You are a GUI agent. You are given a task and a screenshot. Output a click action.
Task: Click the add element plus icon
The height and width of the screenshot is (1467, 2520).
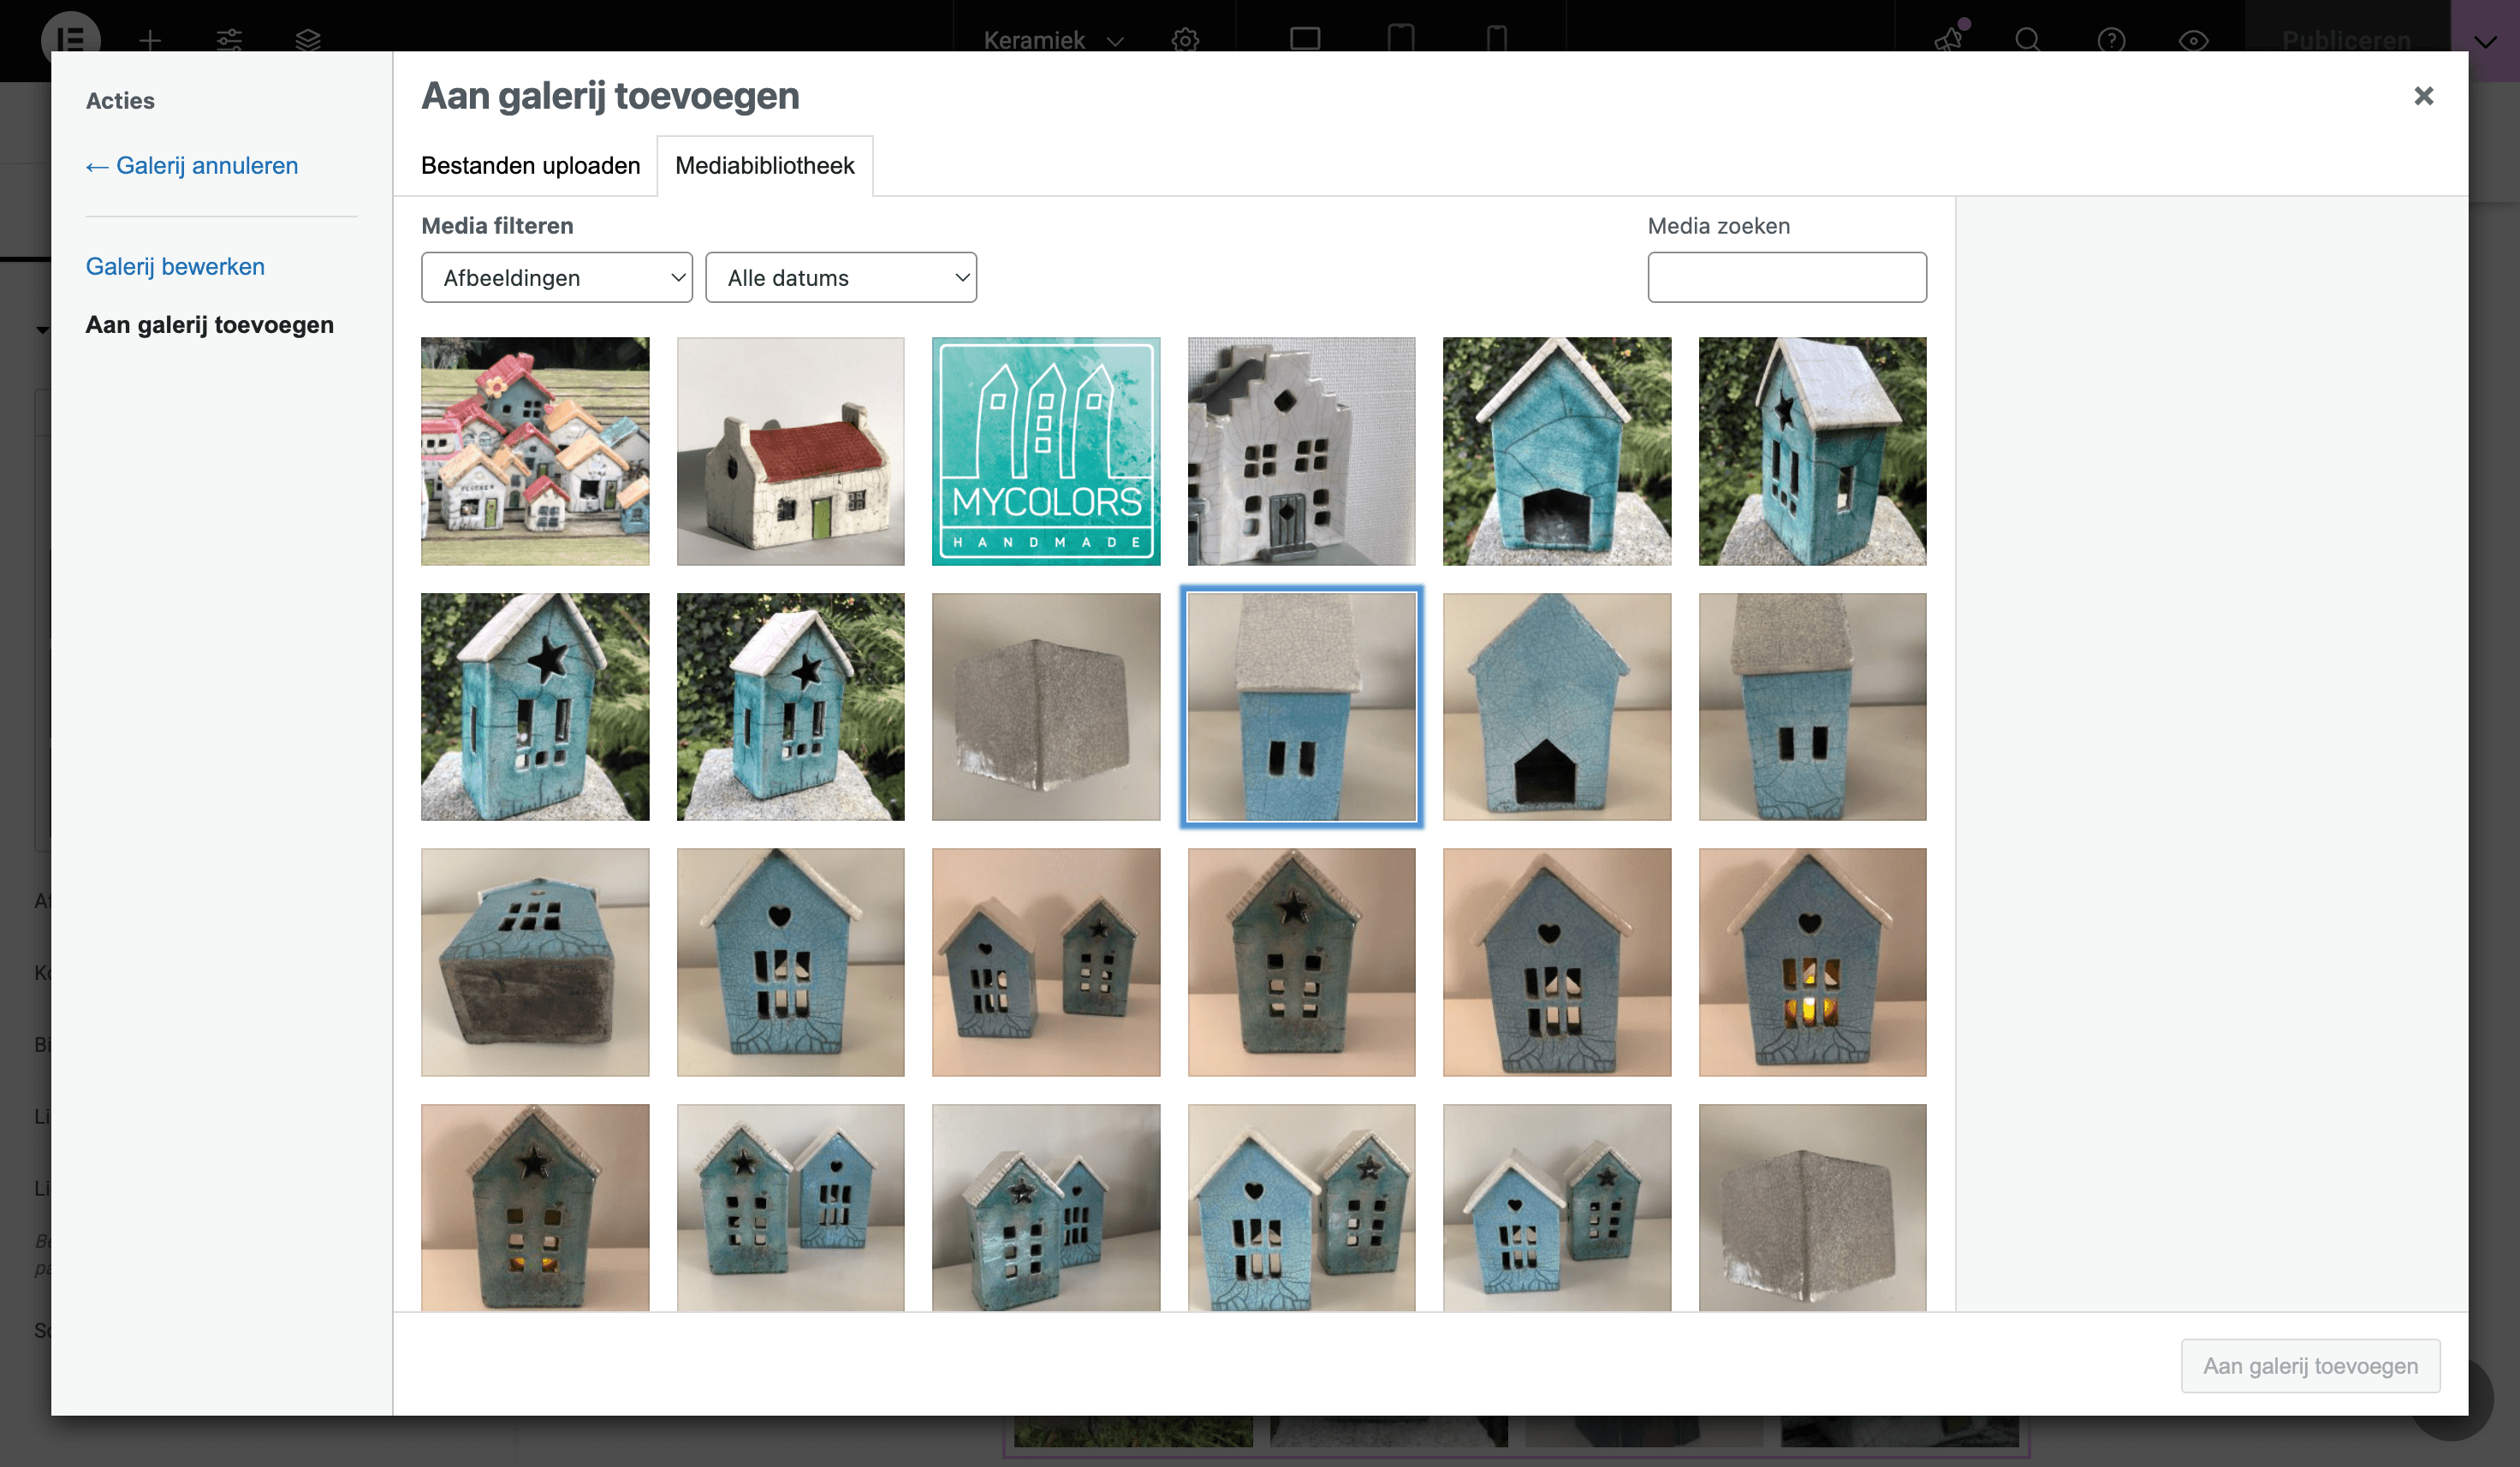tap(150, 40)
